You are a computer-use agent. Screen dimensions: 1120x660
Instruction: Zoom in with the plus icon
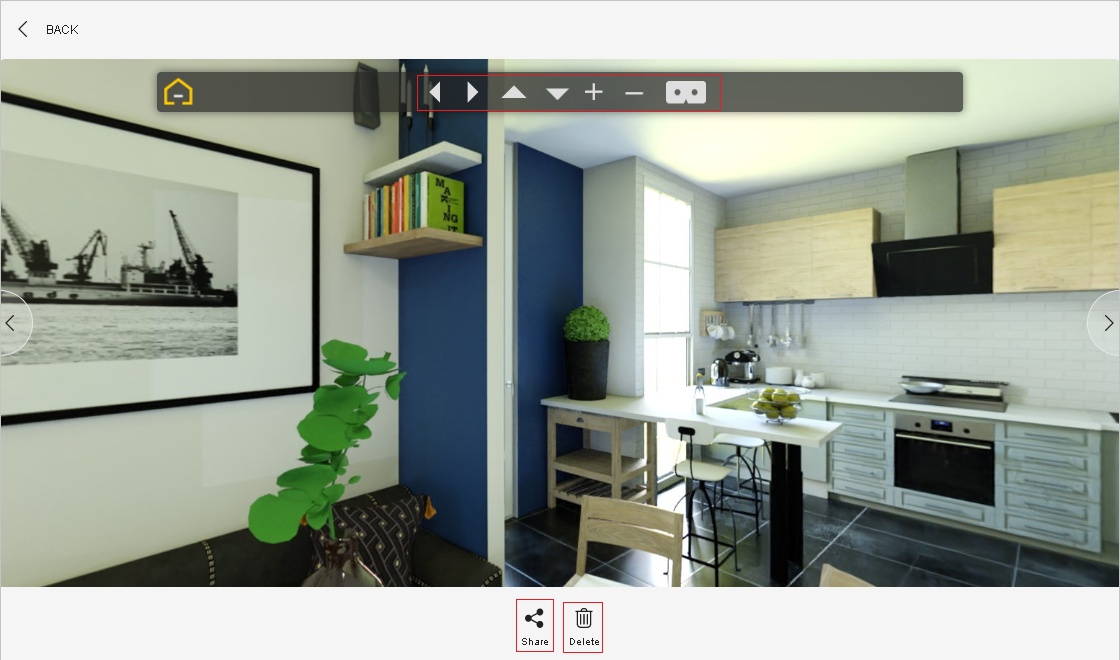(594, 92)
